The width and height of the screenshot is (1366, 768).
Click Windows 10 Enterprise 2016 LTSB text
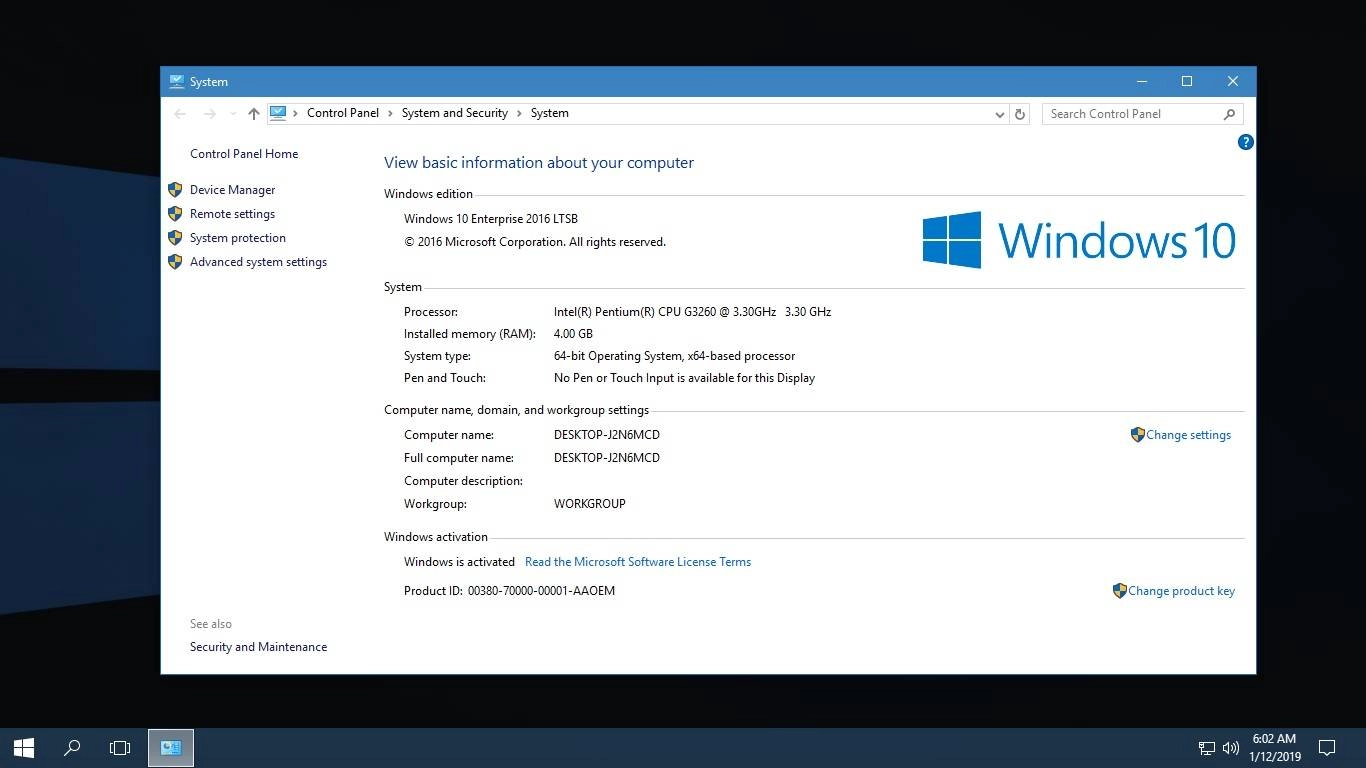491,219
